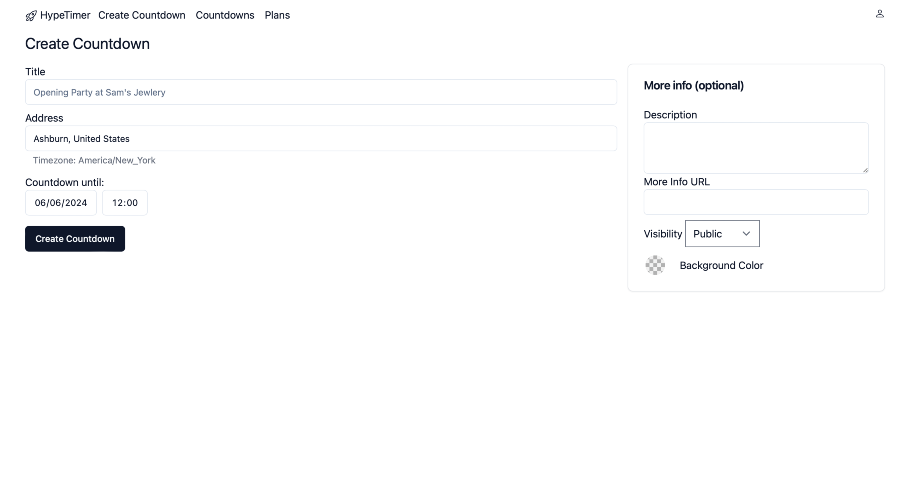
Task: Open the Create Countdown nav item
Action: pyautogui.click(x=141, y=16)
